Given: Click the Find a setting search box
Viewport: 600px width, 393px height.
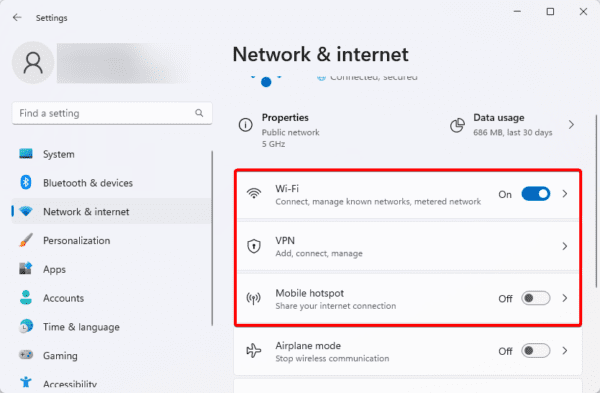Looking at the screenshot, I should pos(112,113).
